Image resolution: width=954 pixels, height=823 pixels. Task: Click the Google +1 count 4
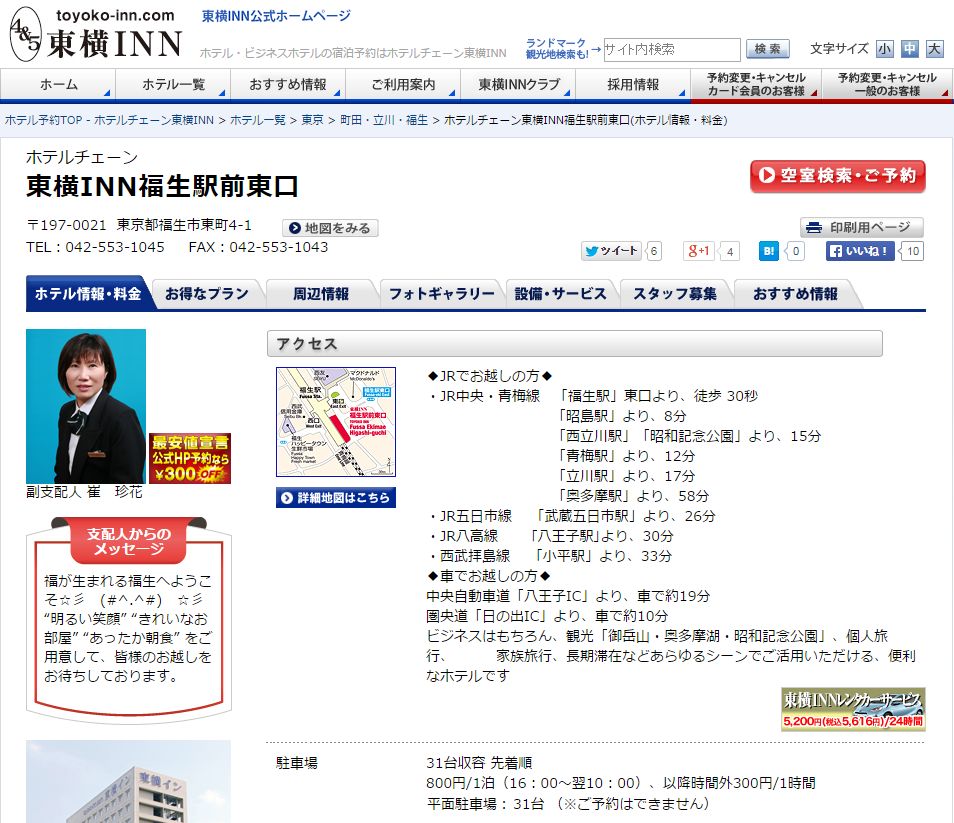click(x=730, y=251)
